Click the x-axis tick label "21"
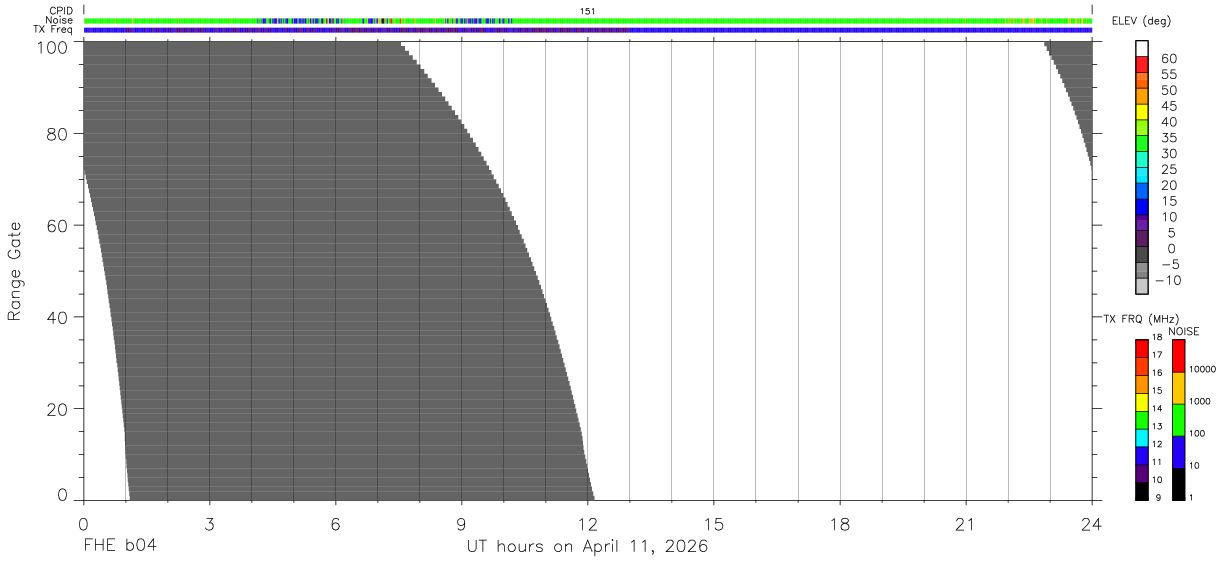 point(966,523)
